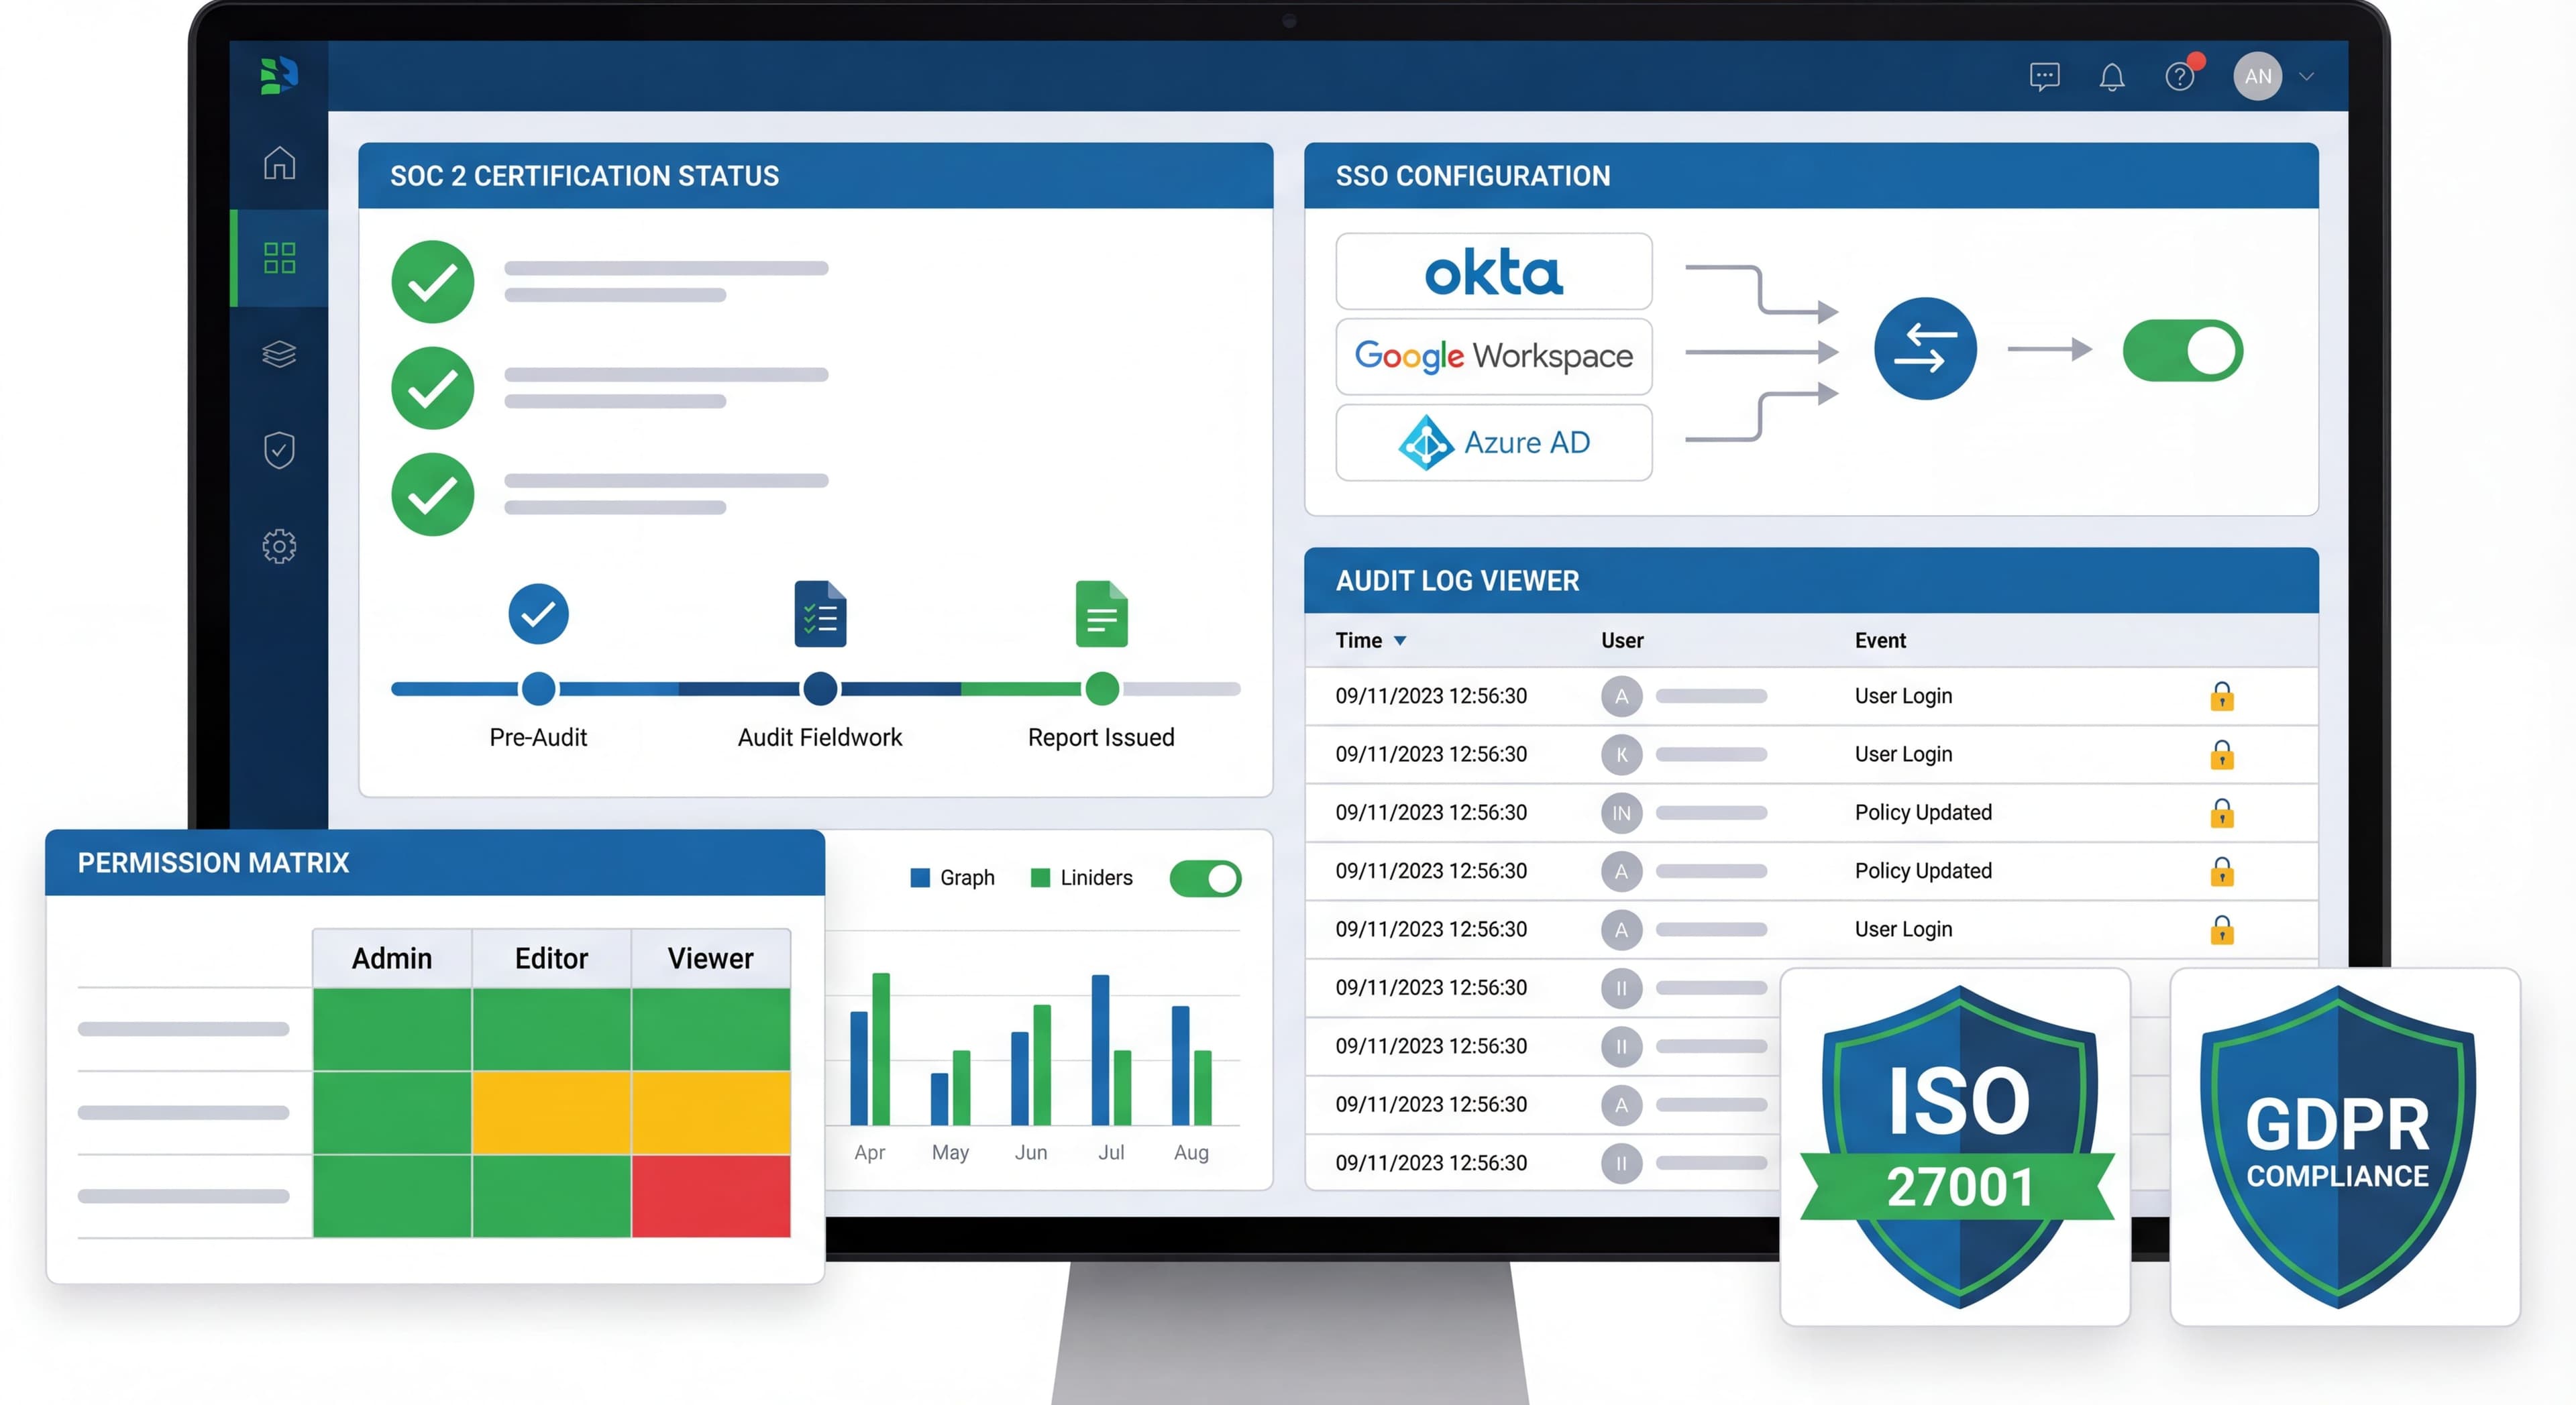Open the security shield icon in the sidebar
The width and height of the screenshot is (2576, 1405).
(x=279, y=450)
